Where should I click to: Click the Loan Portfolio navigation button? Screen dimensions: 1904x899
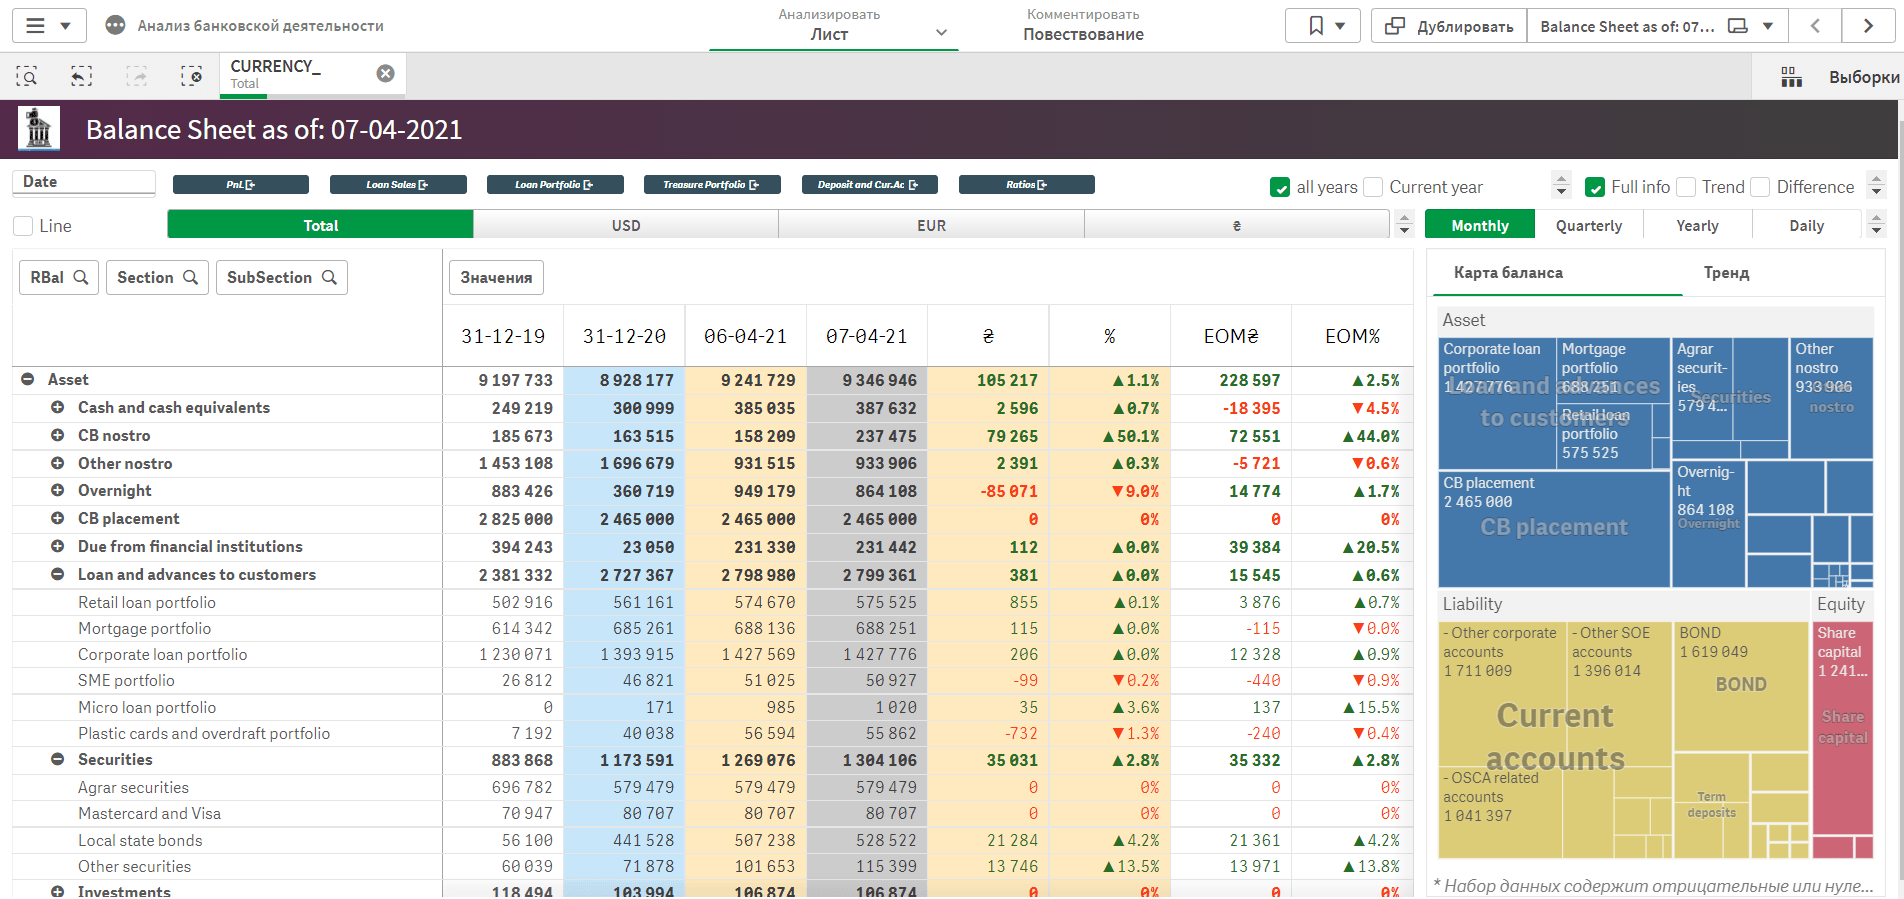(554, 185)
